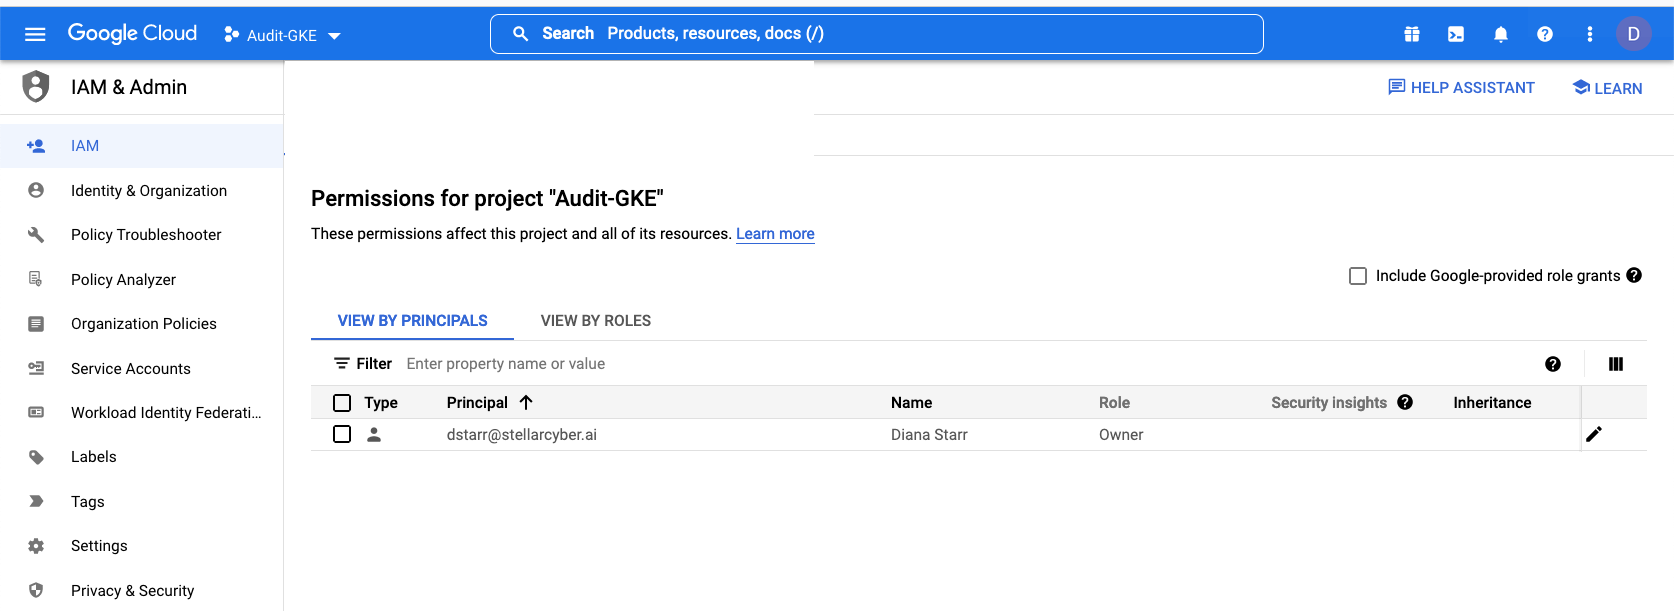Follow the Learn more link
This screenshot has height=611, width=1674.
[775, 234]
